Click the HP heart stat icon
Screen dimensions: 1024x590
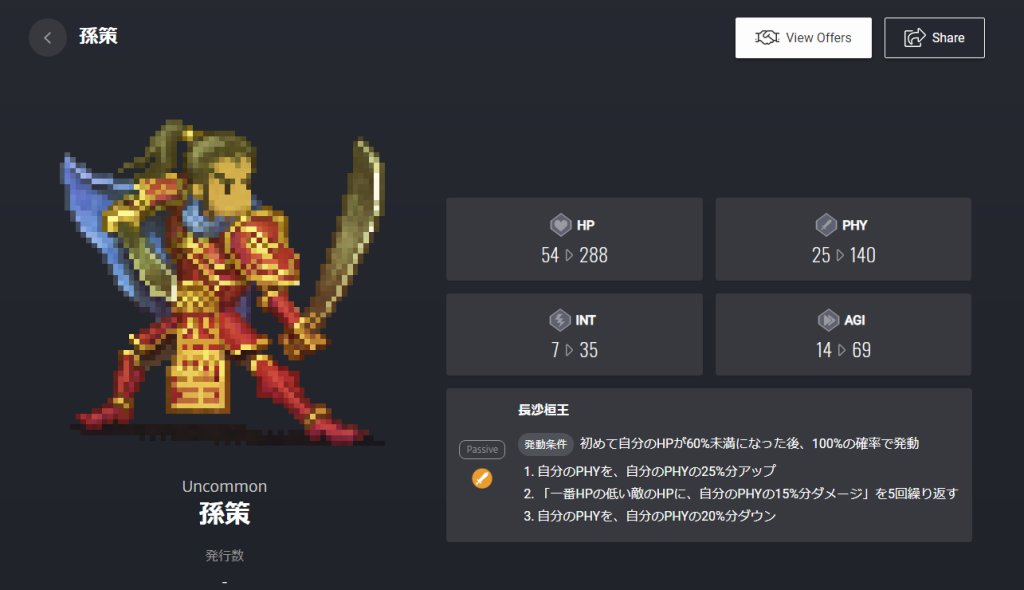pyautogui.click(x=560, y=225)
